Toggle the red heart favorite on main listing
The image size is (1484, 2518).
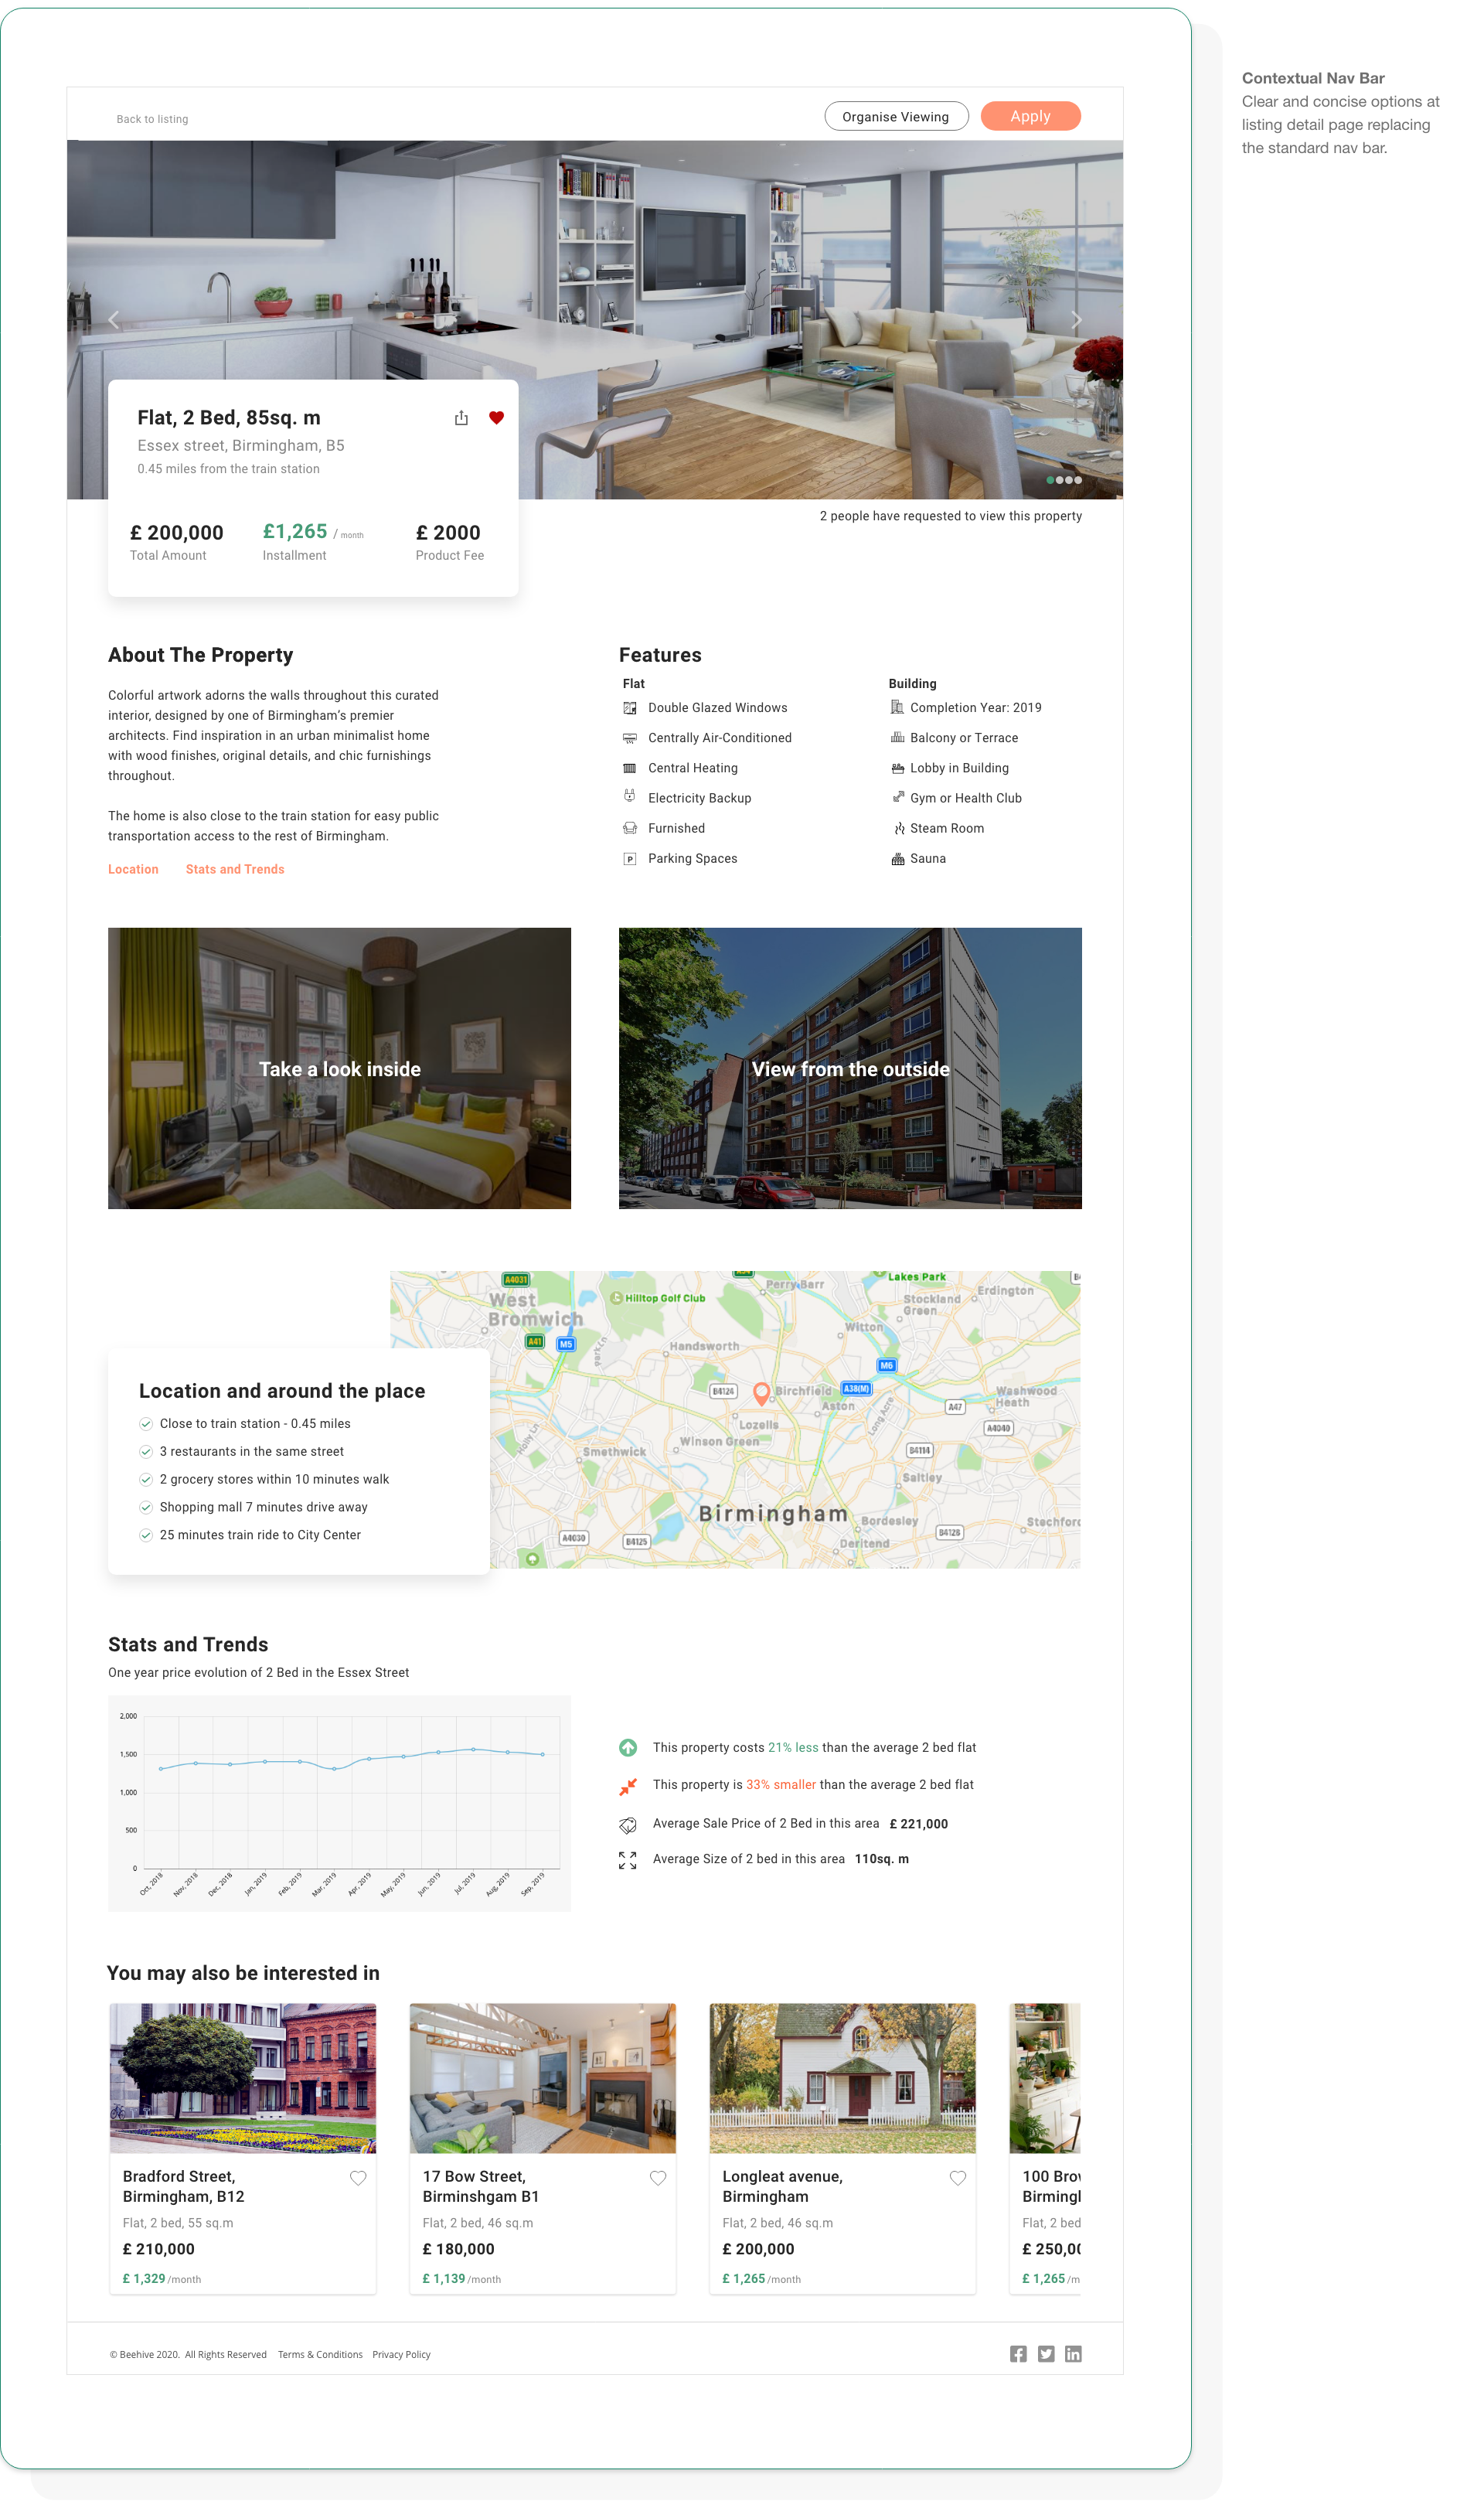point(496,418)
